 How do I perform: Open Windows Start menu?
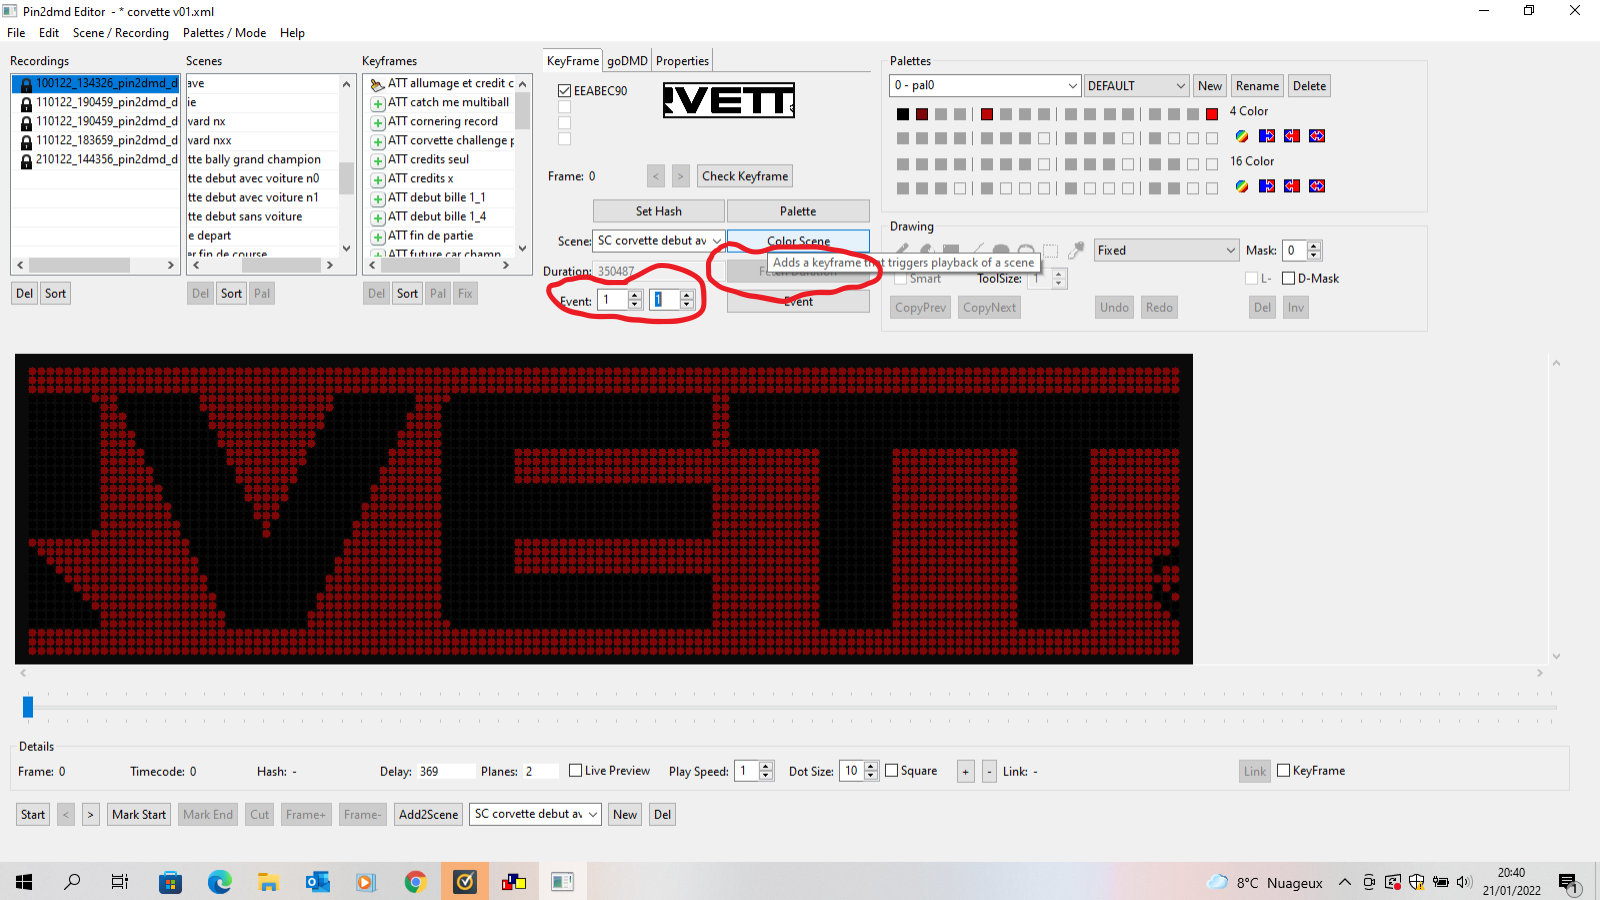coord(24,881)
